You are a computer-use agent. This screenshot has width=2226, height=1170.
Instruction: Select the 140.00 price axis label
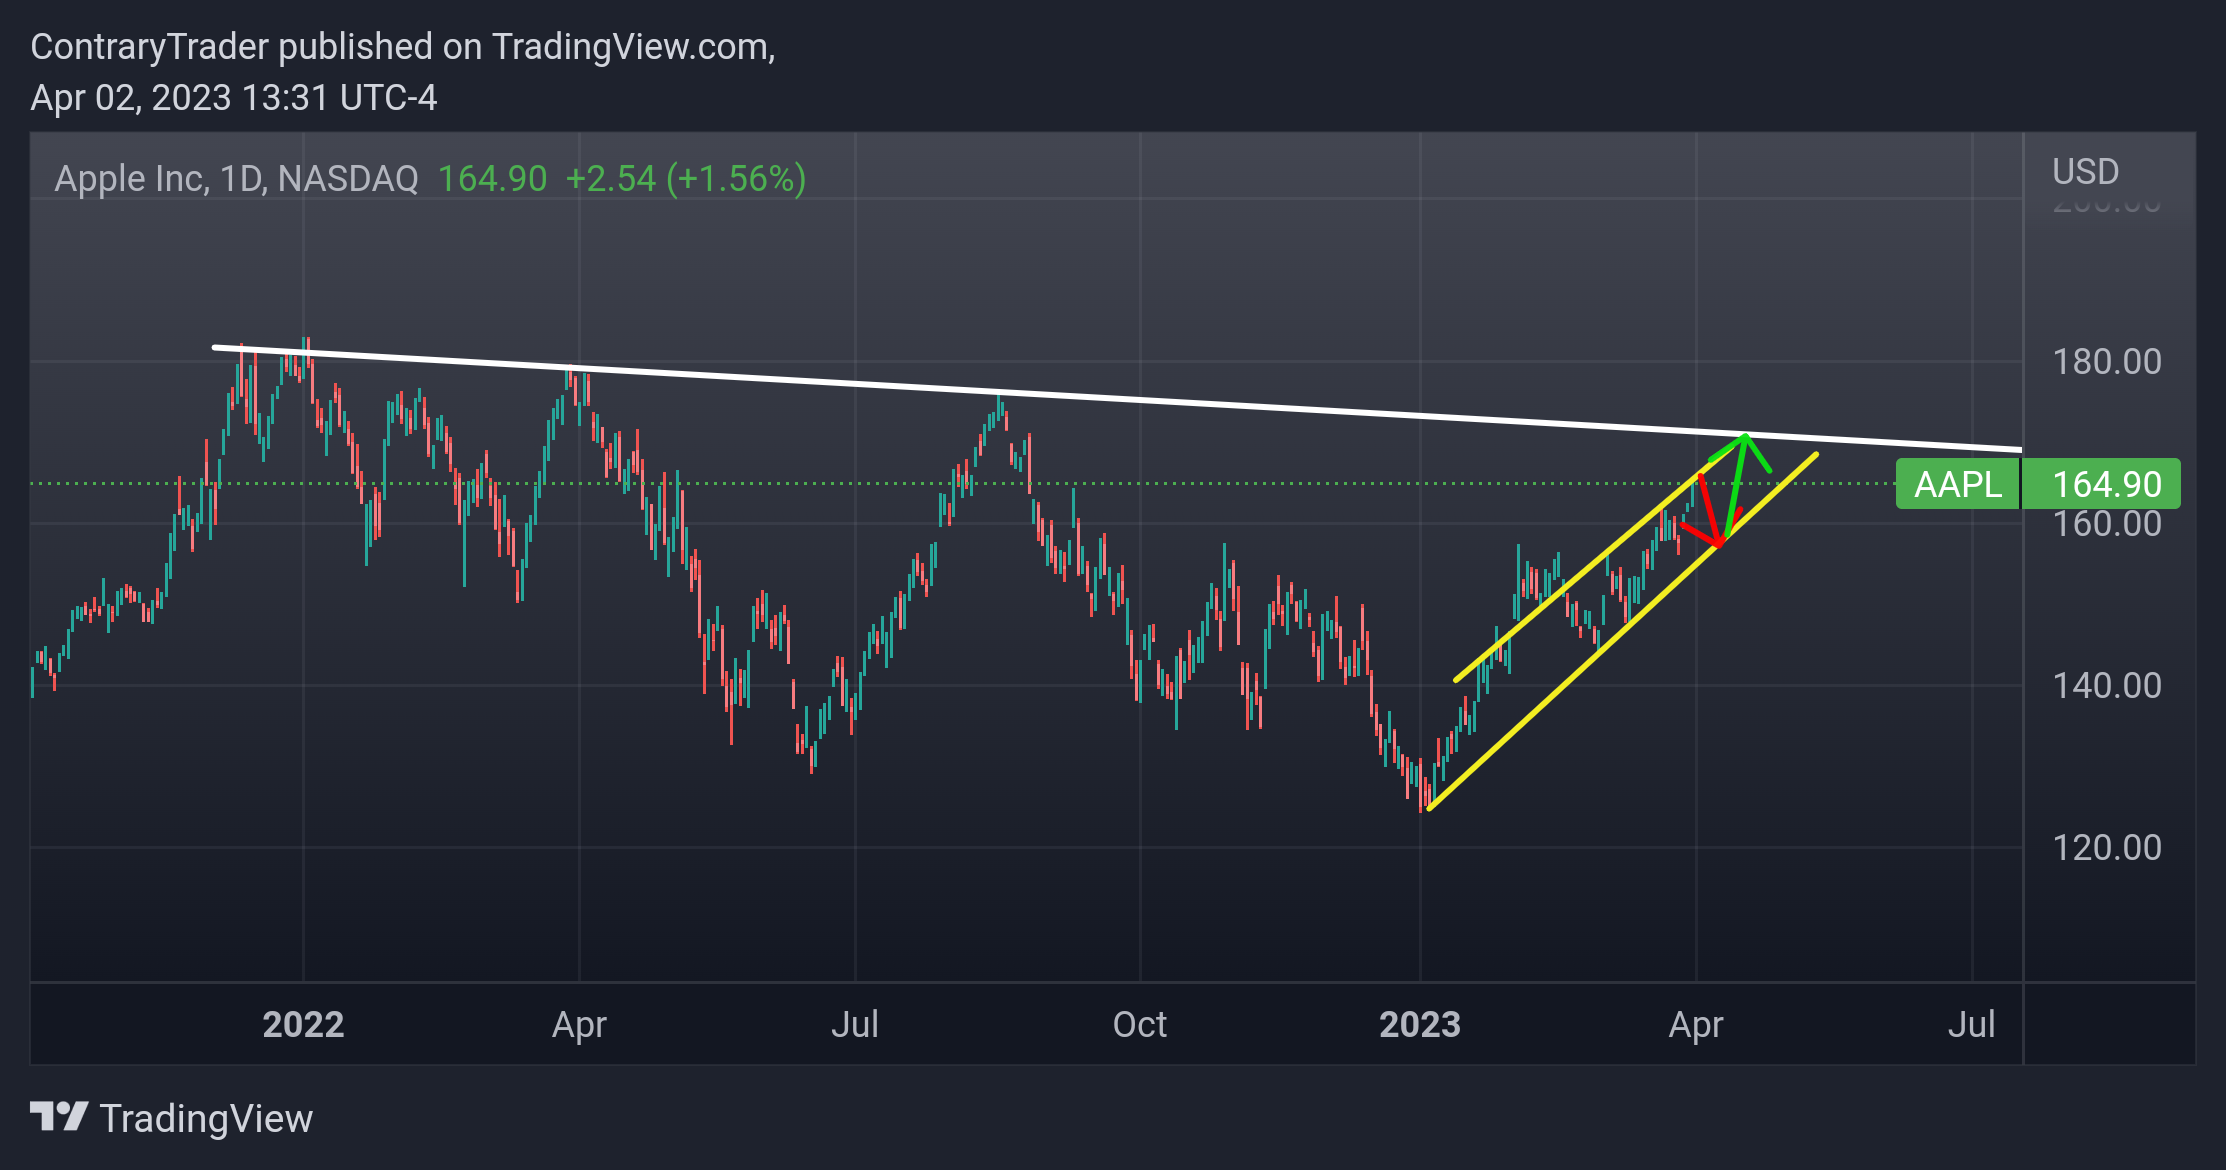2106,685
